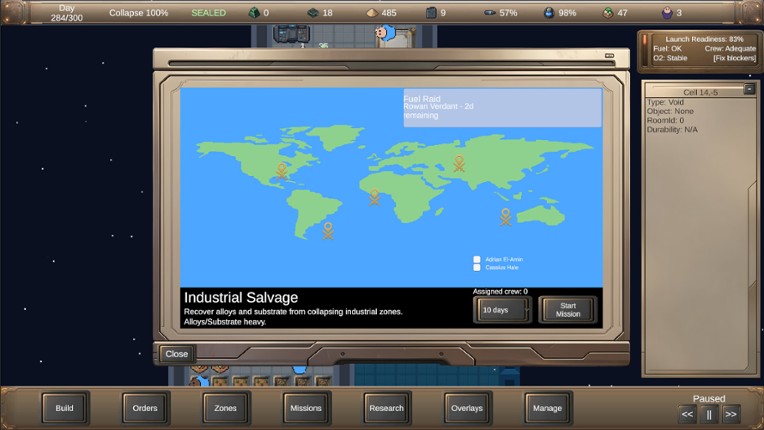Assign Adrian El-Amin to the mission
The width and height of the screenshot is (764, 430).
click(x=477, y=259)
